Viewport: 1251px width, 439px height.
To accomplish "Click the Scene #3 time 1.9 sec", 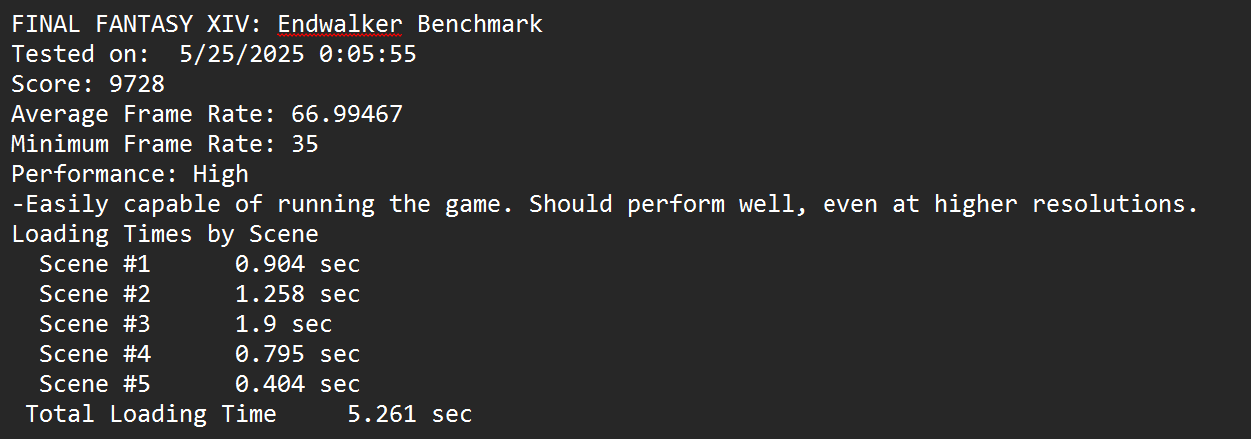I will [x=284, y=324].
